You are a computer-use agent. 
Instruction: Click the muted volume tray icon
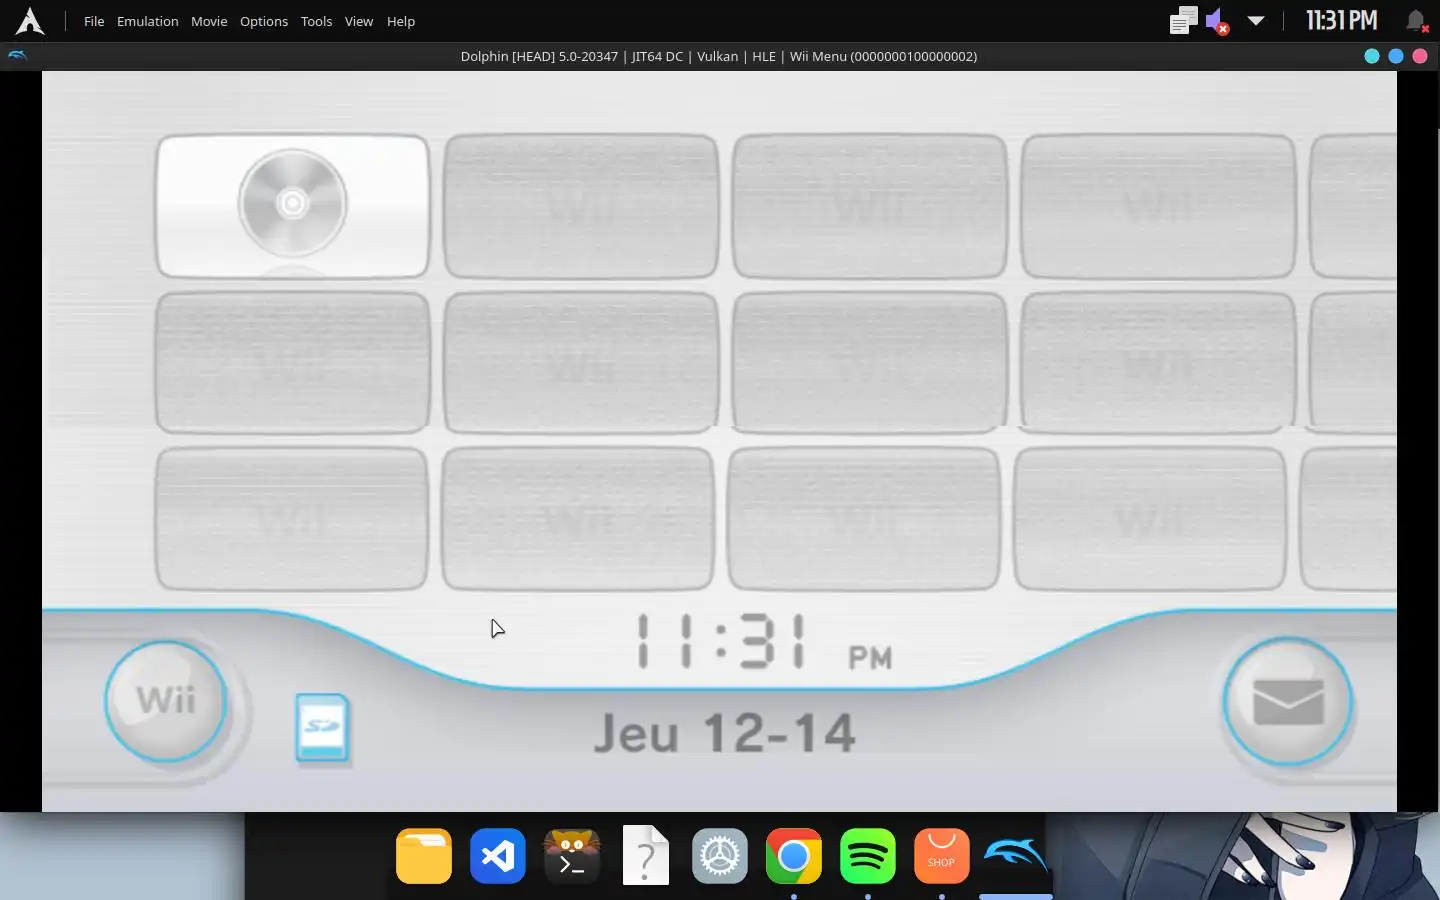(x=1217, y=21)
